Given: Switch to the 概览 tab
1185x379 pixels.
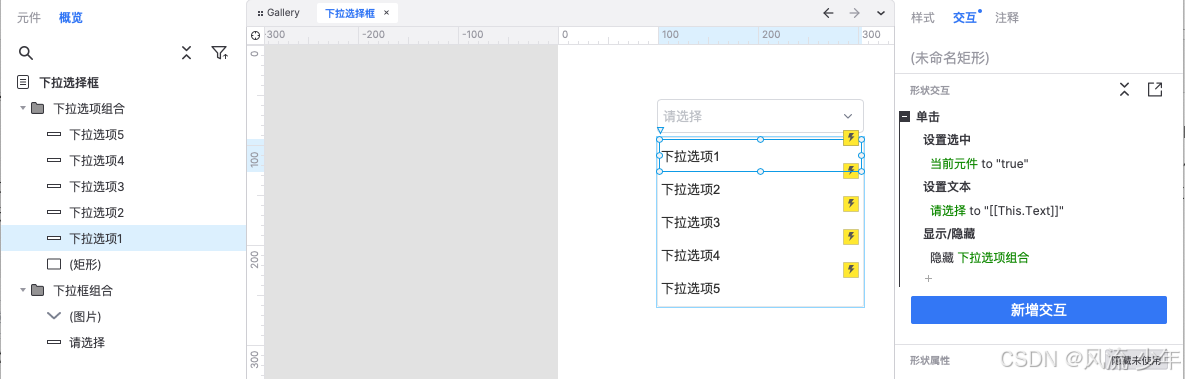Looking at the screenshot, I should 71,17.
